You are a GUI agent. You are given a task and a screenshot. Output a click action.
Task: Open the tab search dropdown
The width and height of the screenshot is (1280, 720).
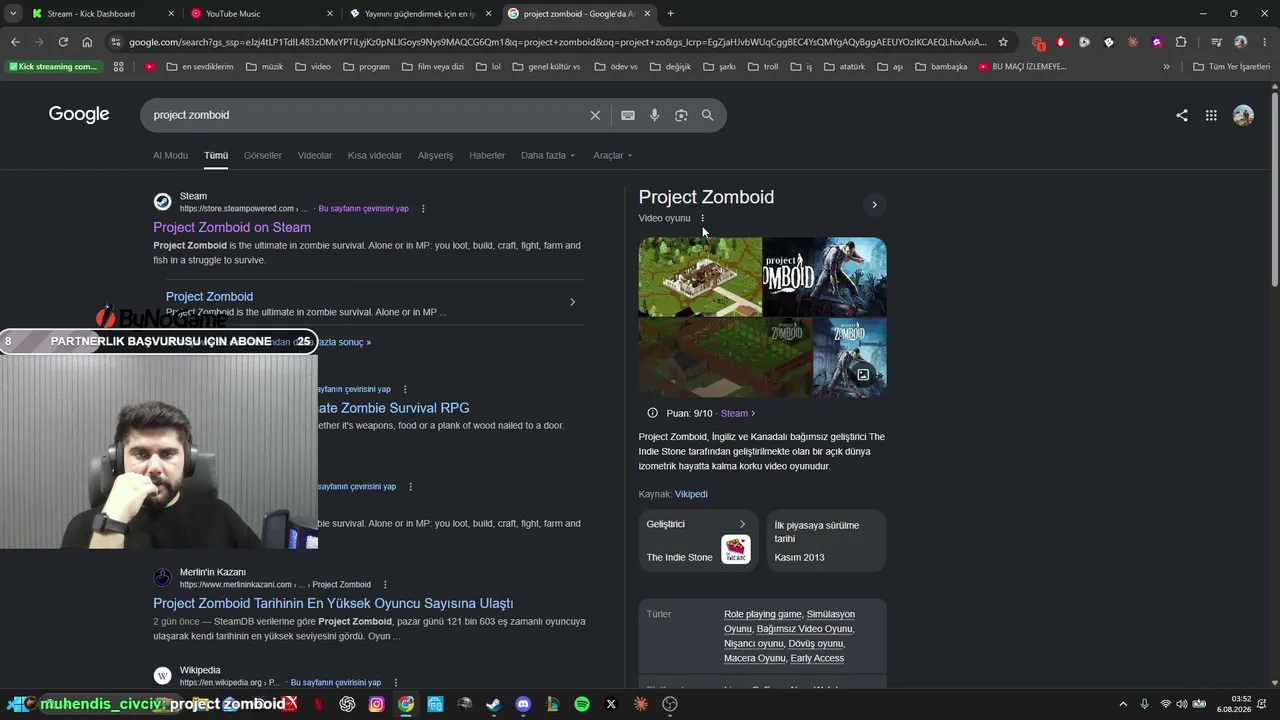coord(13,14)
